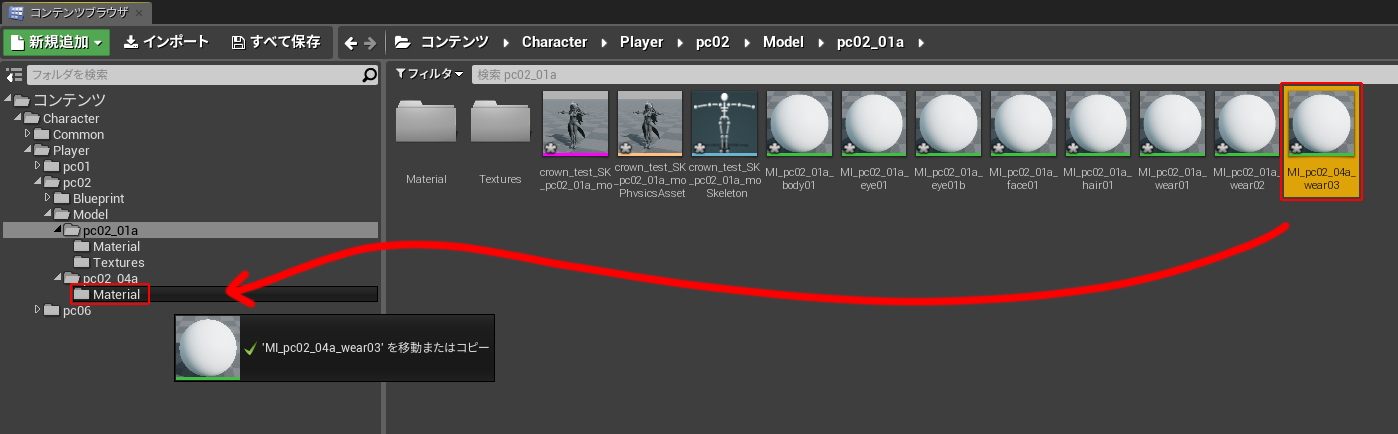Select the pc01 folder in tree

point(77,166)
